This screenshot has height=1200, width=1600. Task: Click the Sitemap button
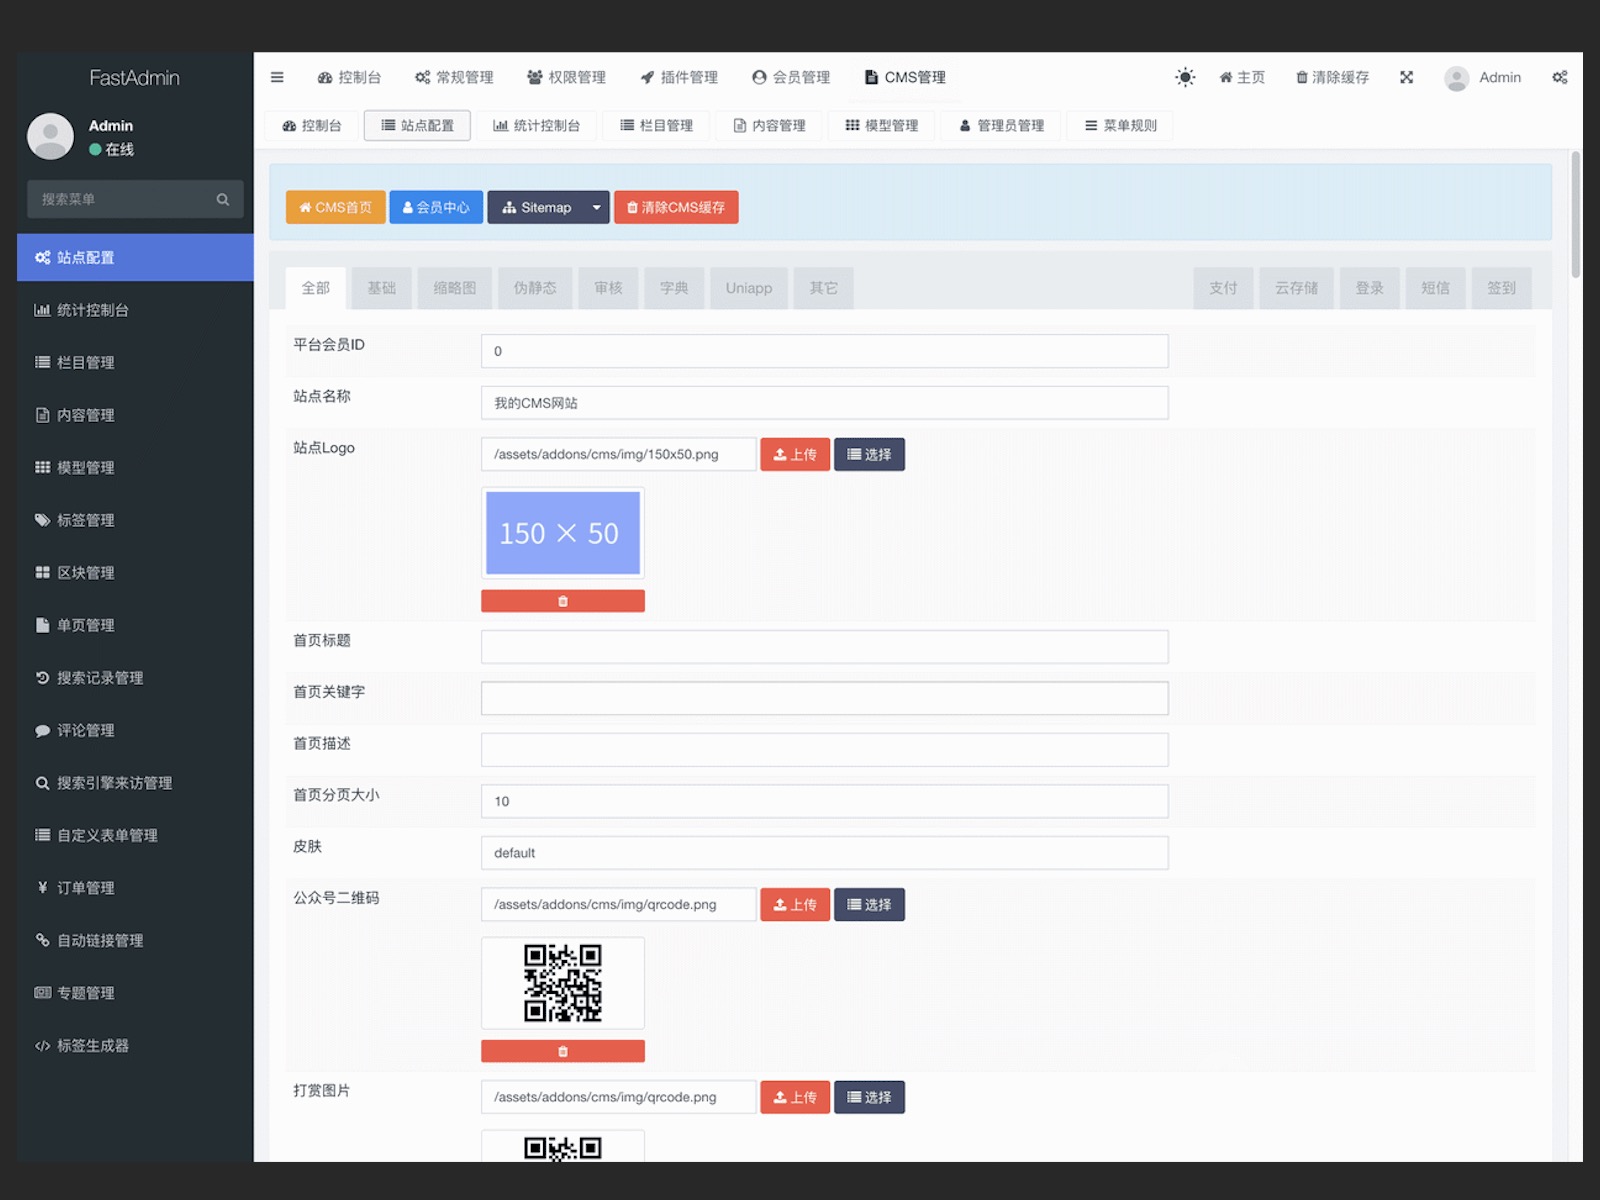536,207
